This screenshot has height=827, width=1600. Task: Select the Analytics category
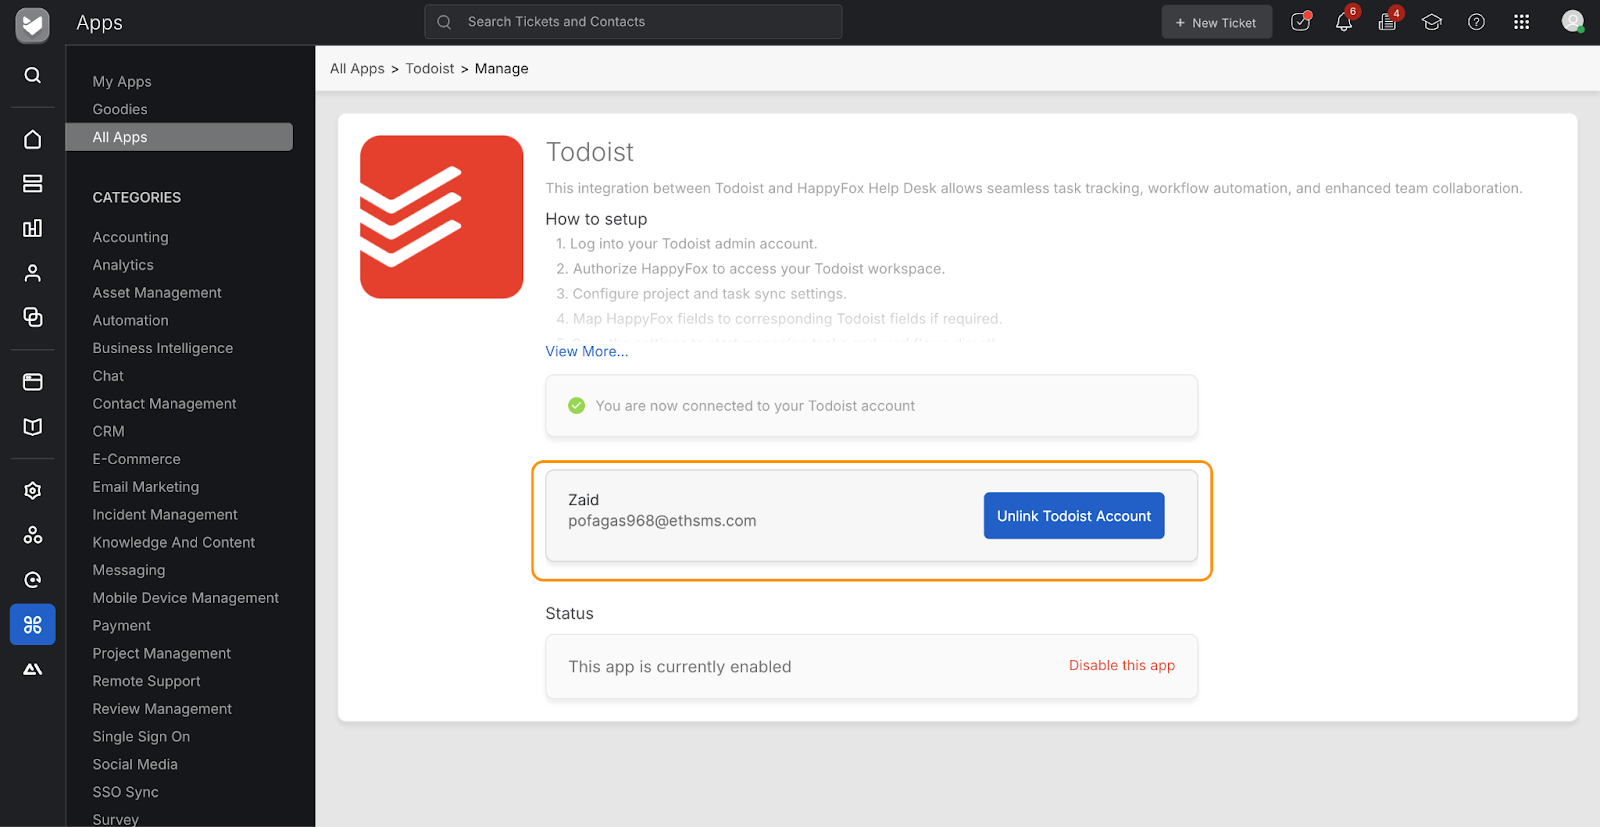[123, 265]
